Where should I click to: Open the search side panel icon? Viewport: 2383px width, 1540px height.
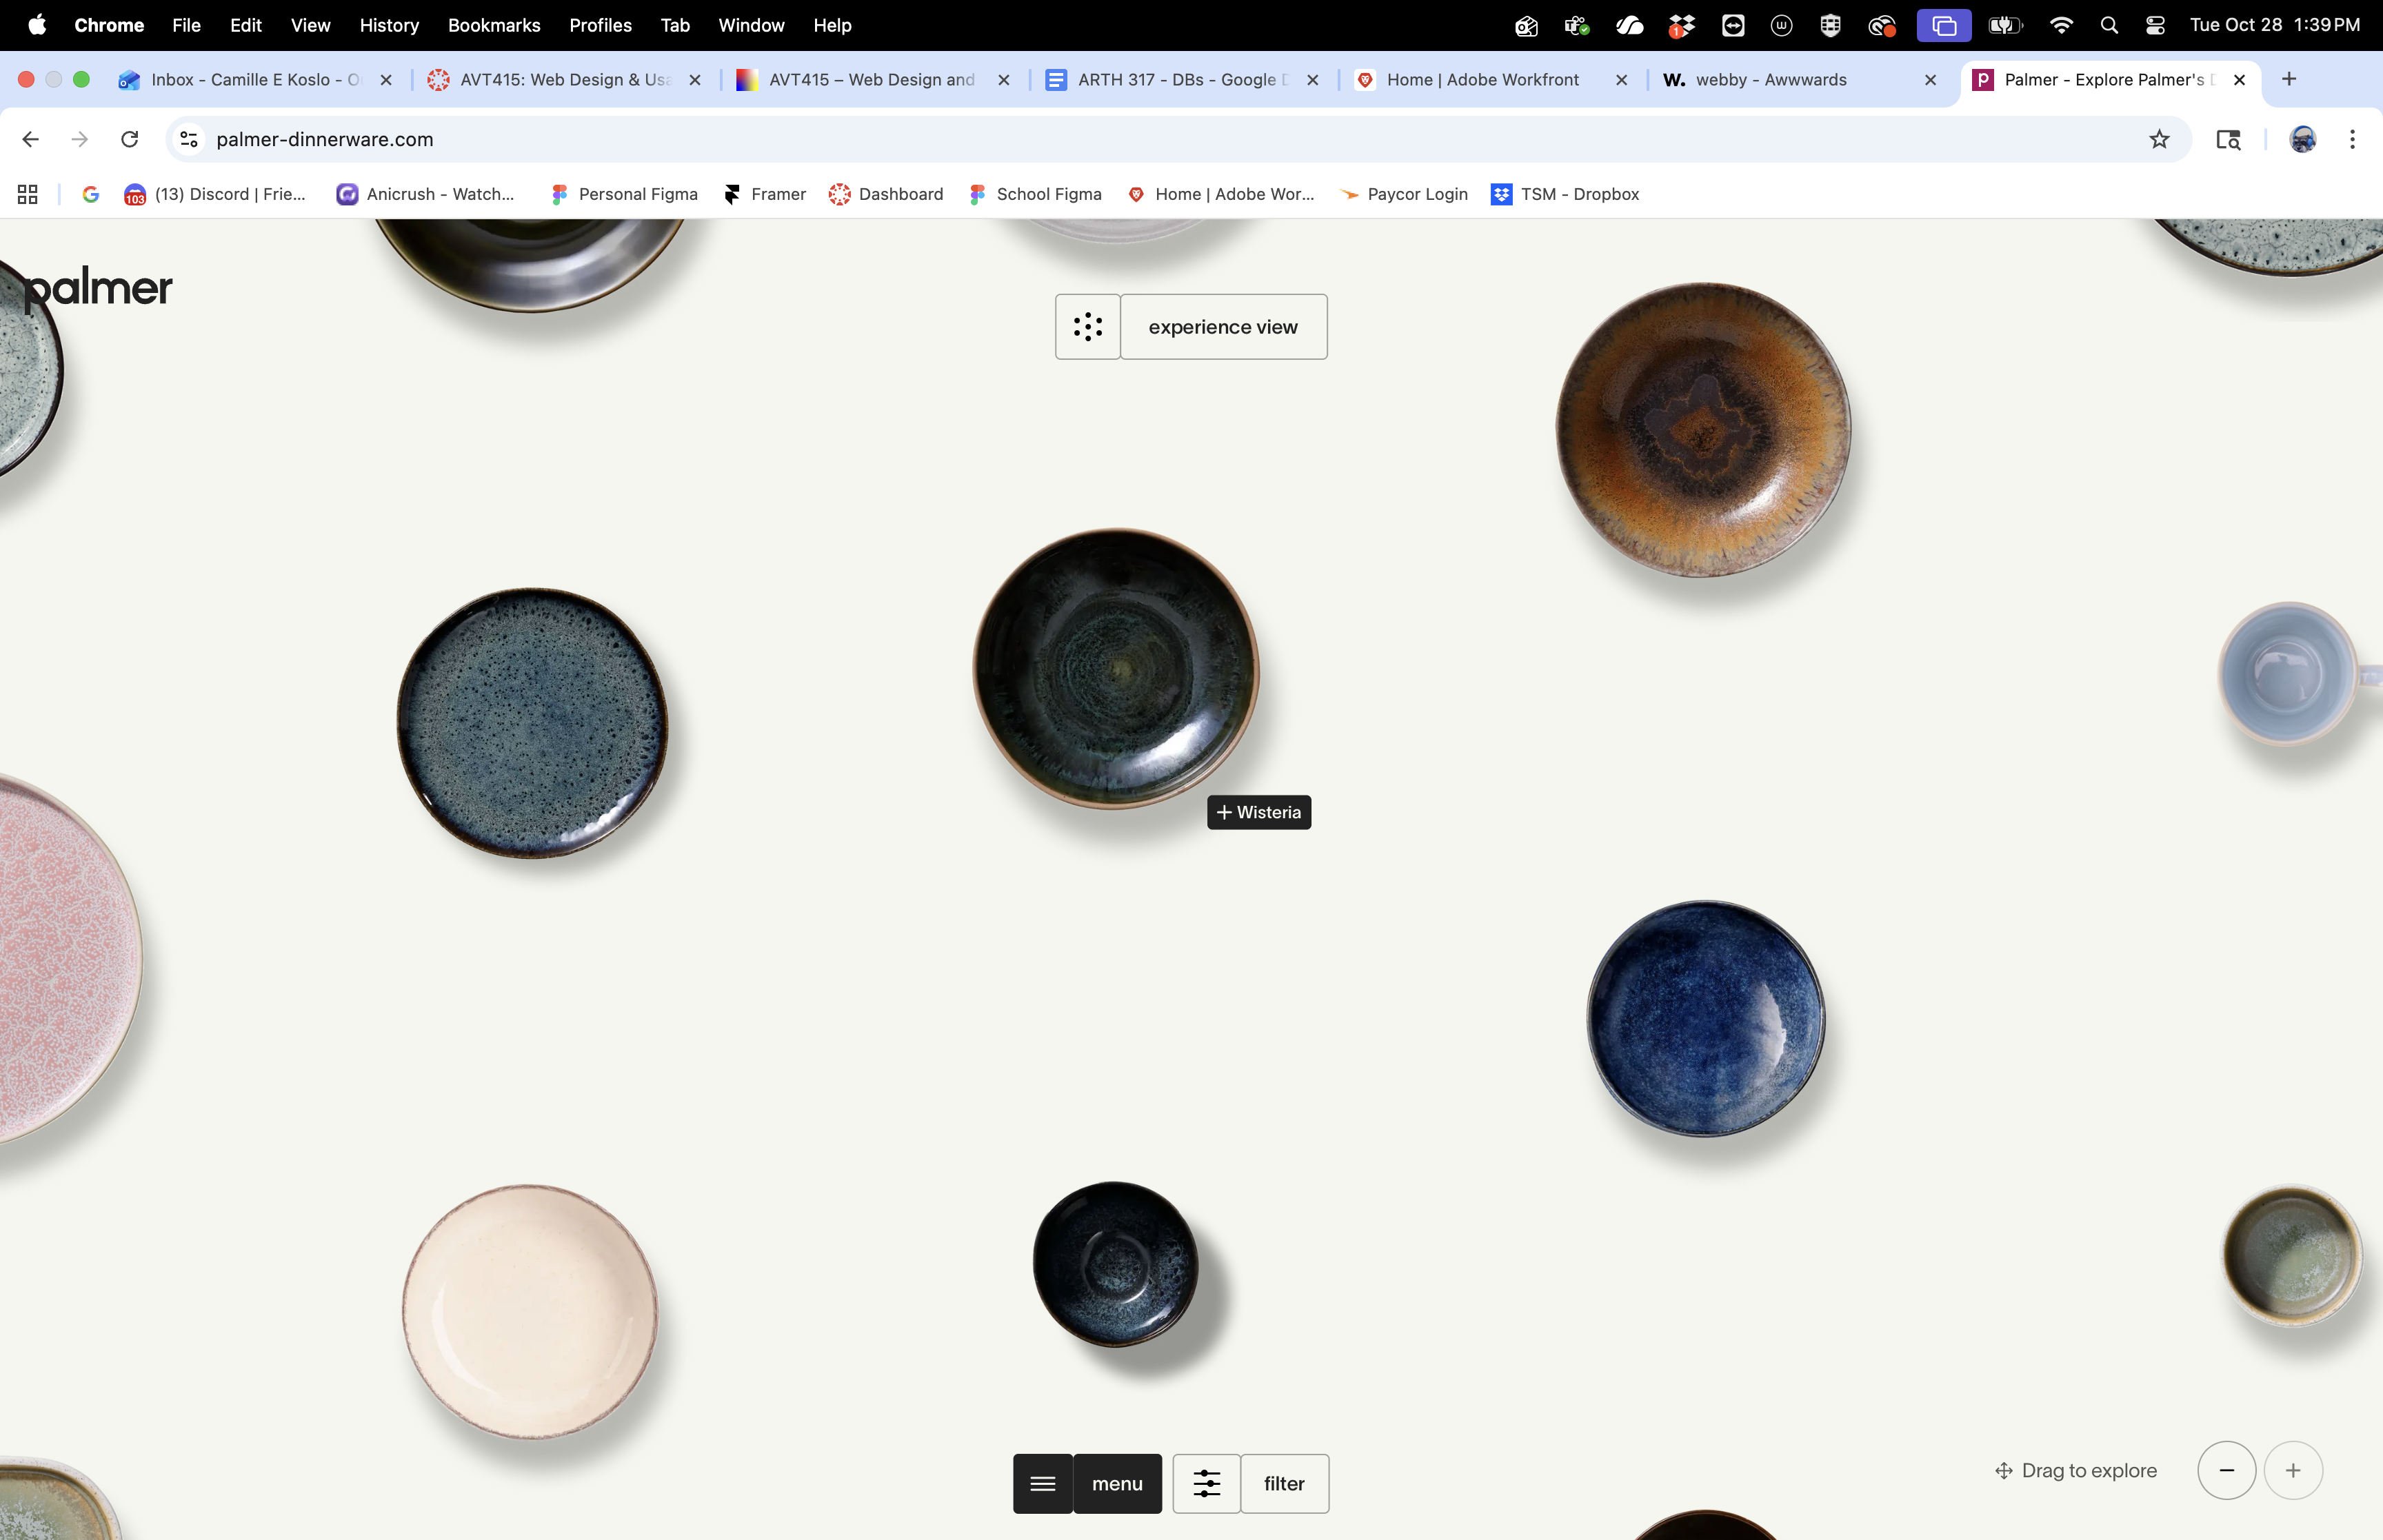[x=2228, y=139]
